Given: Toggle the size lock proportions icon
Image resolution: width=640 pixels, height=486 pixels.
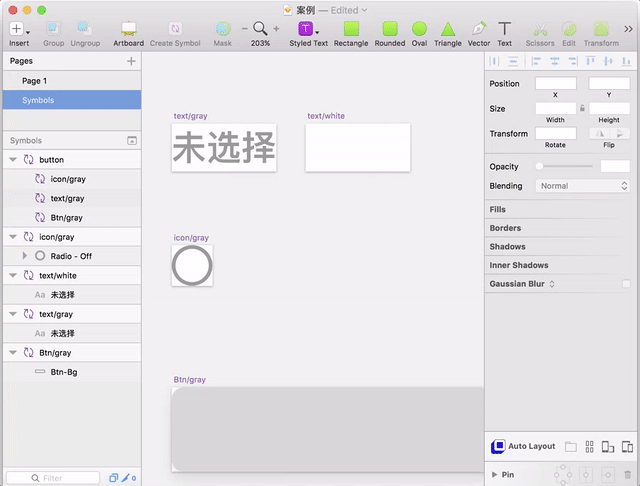Looking at the screenshot, I should click(x=582, y=108).
